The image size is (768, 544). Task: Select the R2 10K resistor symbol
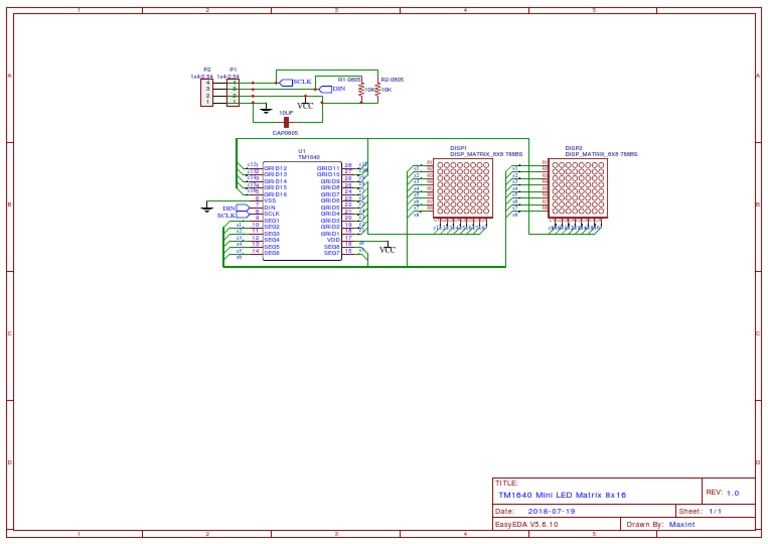[378, 90]
